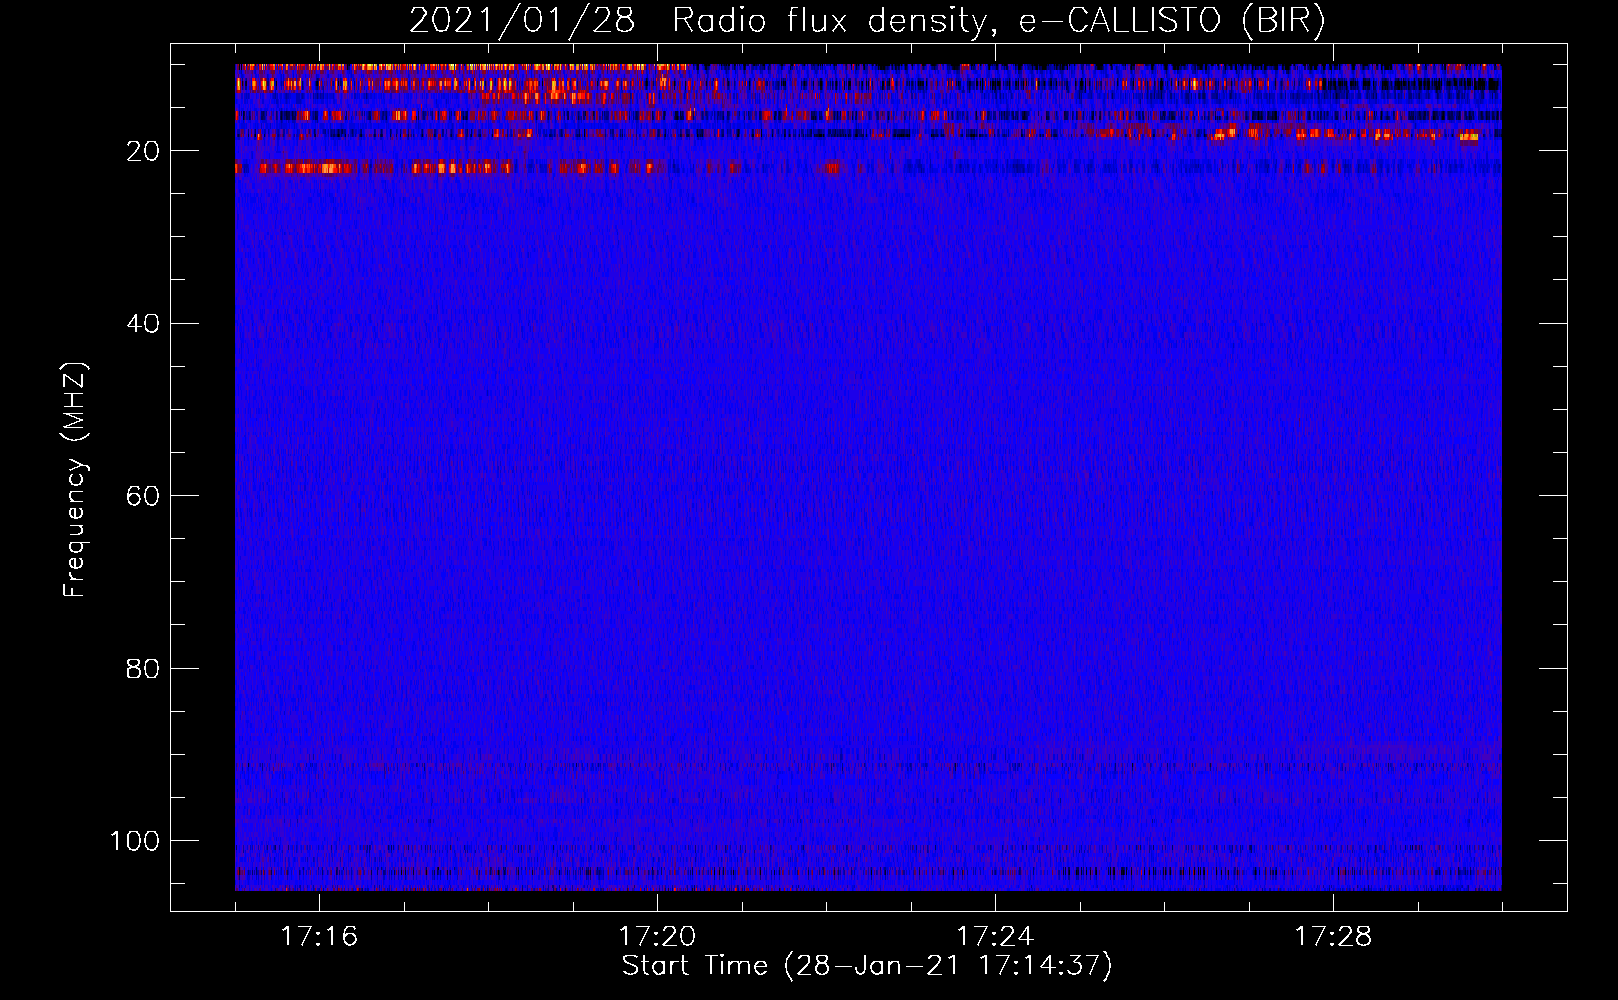Click the '17:24' time tick label
Image resolution: width=1618 pixels, height=1000 pixels.
tap(995, 937)
